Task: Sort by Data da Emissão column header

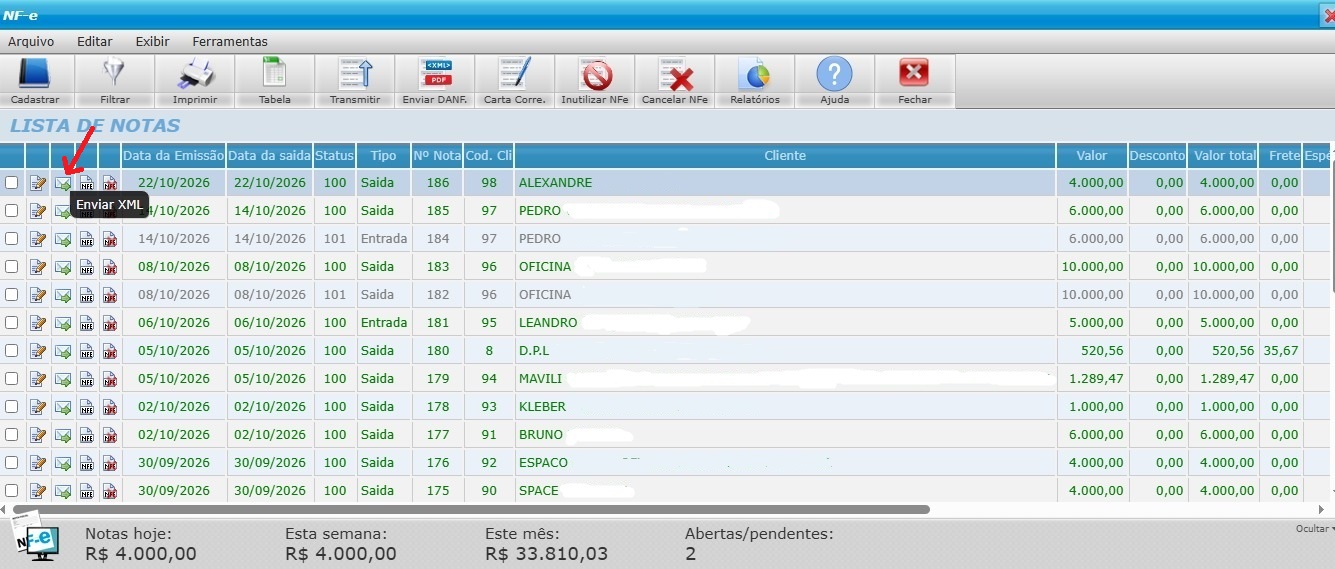Action: [173, 156]
